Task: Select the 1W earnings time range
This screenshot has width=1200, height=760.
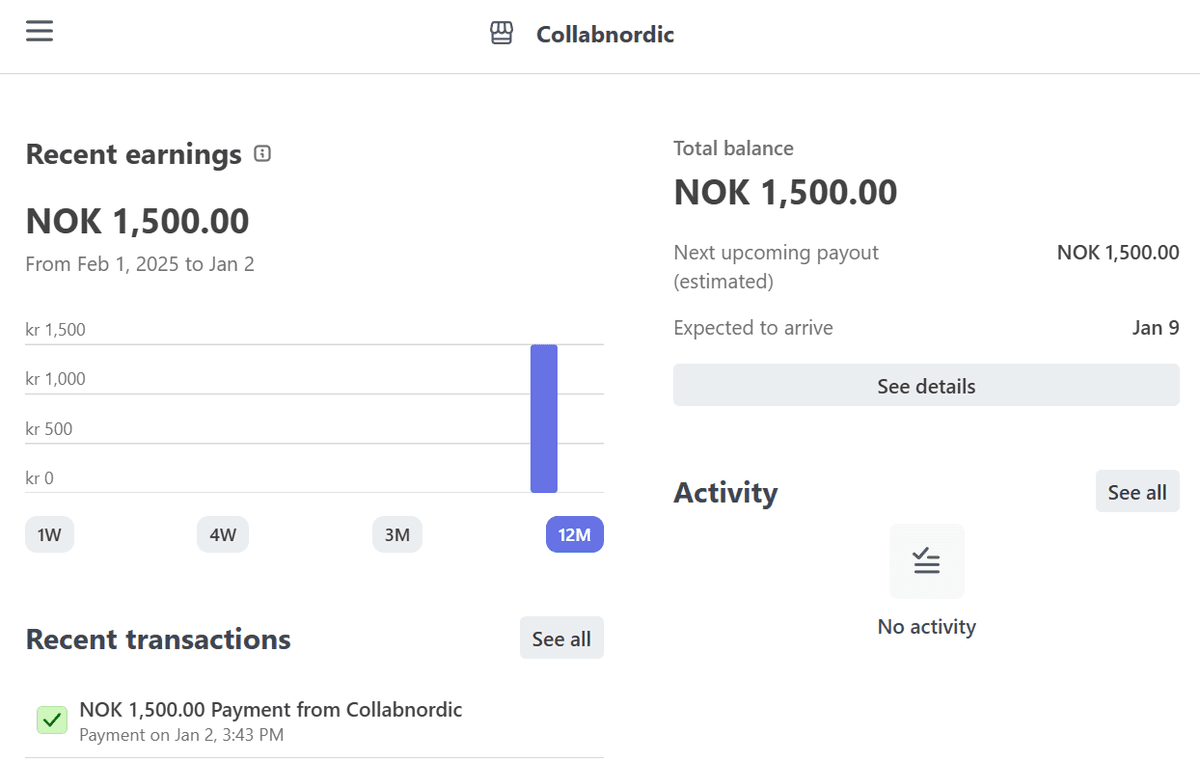Action: [x=49, y=534]
